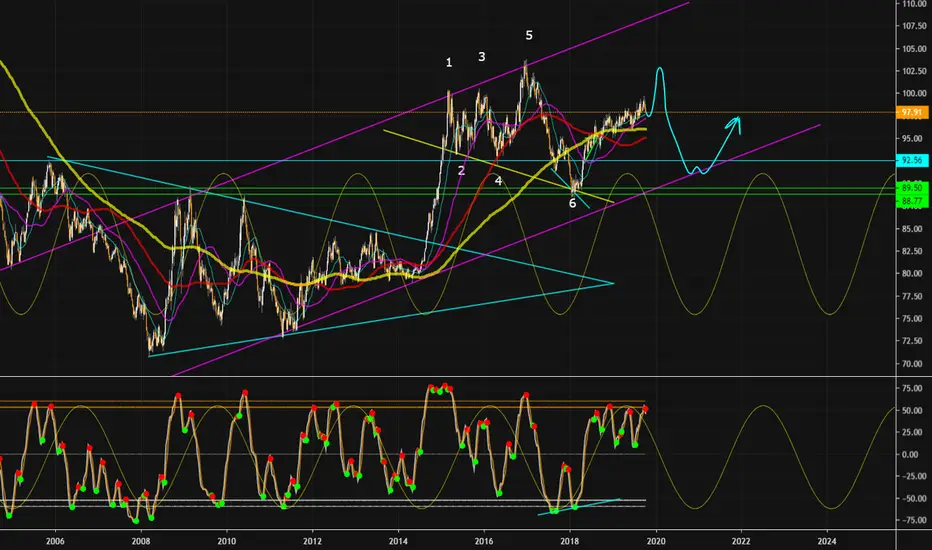This screenshot has height=550, width=932.
Task: Click the 2014 label on time axis
Action: click(x=398, y=541)
